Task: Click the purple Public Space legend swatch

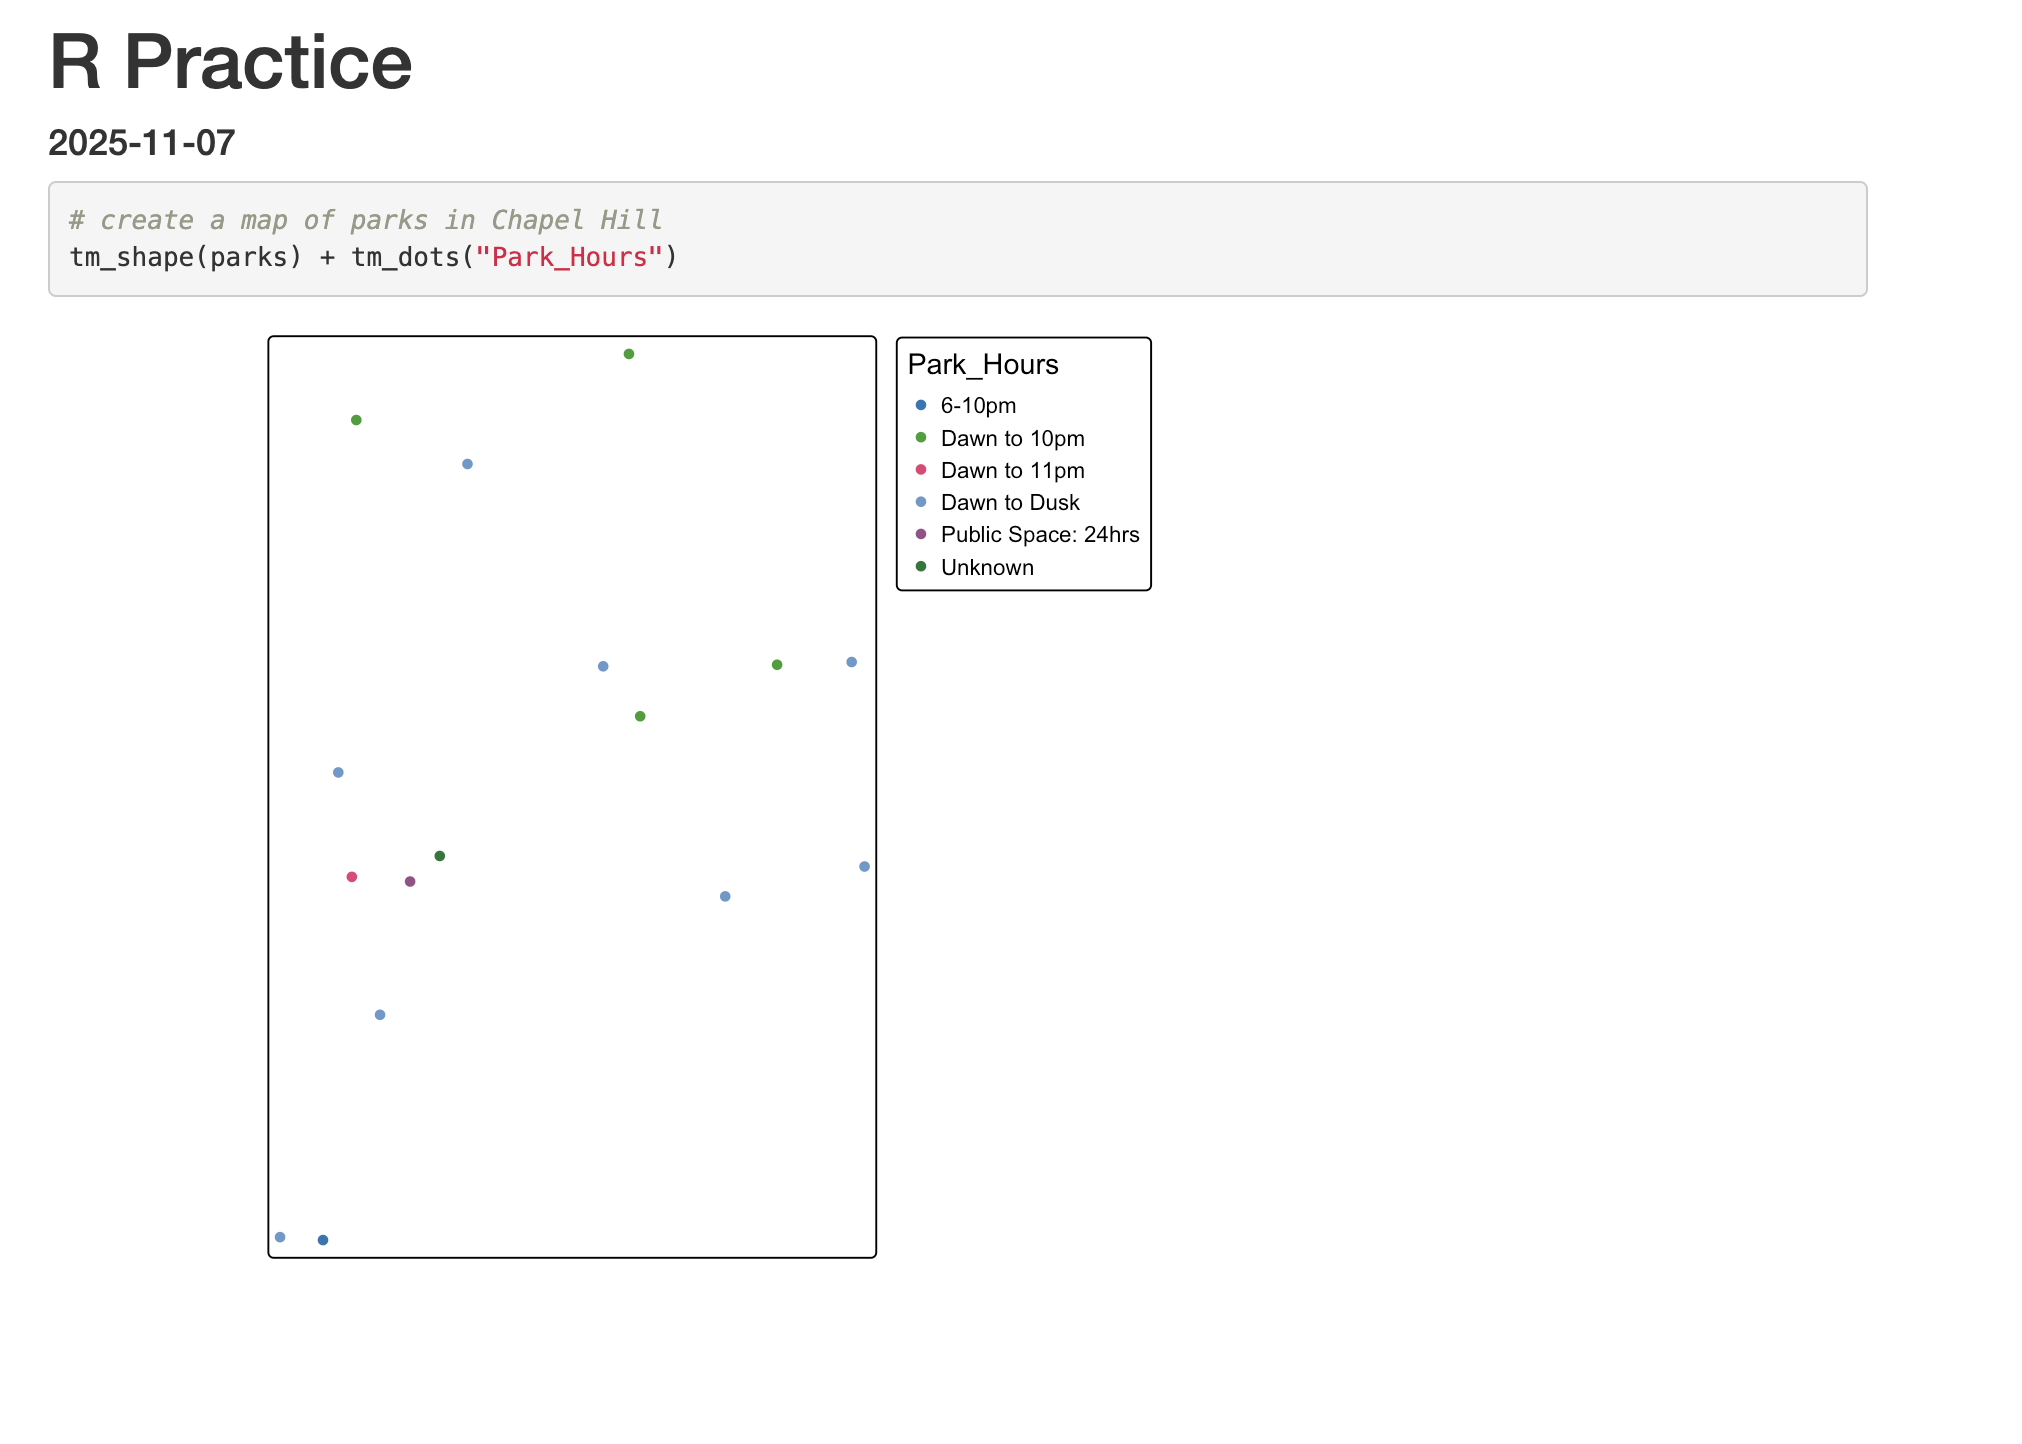Action: coord(921,534)
